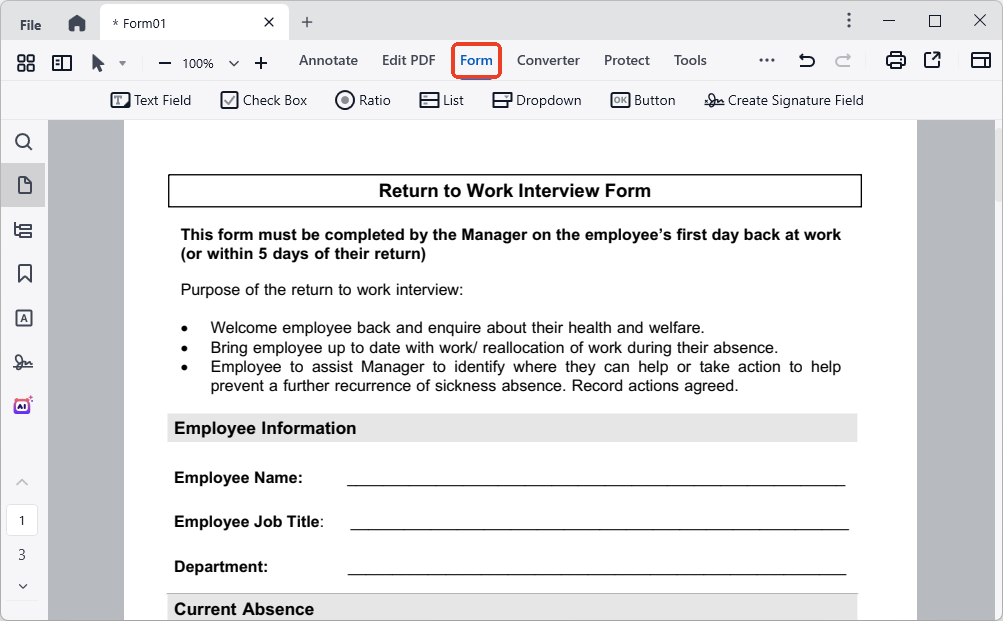Open the more options ellipsis menu
Image resolution: width=1003 pixels, height=621 pixels.
[x=766, y=60]
